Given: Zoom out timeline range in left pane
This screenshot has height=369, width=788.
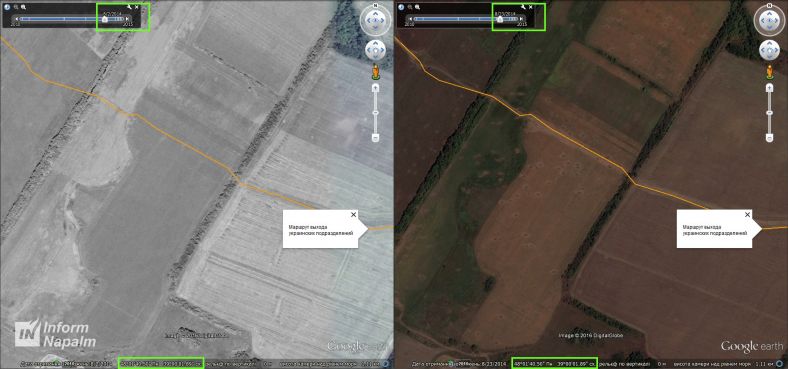Looking at the screenshot, I should tap(16, 8).
